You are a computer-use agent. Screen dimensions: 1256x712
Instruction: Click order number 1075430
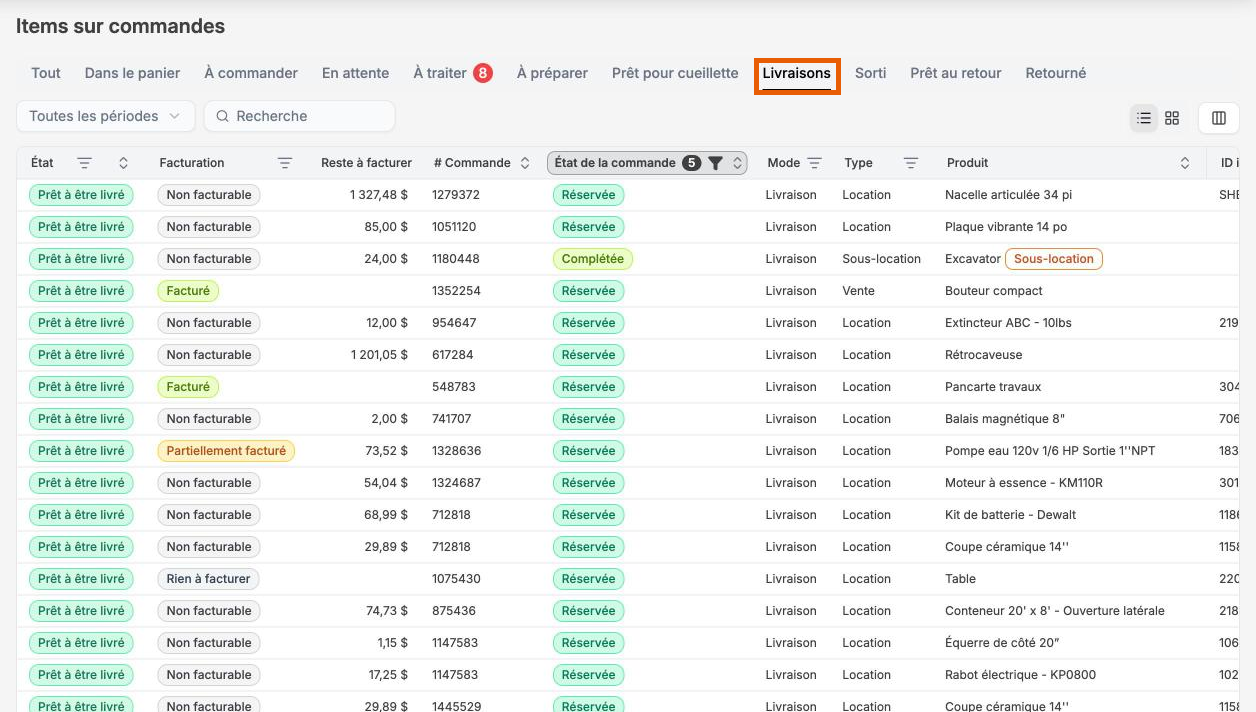tap(456, 579)
